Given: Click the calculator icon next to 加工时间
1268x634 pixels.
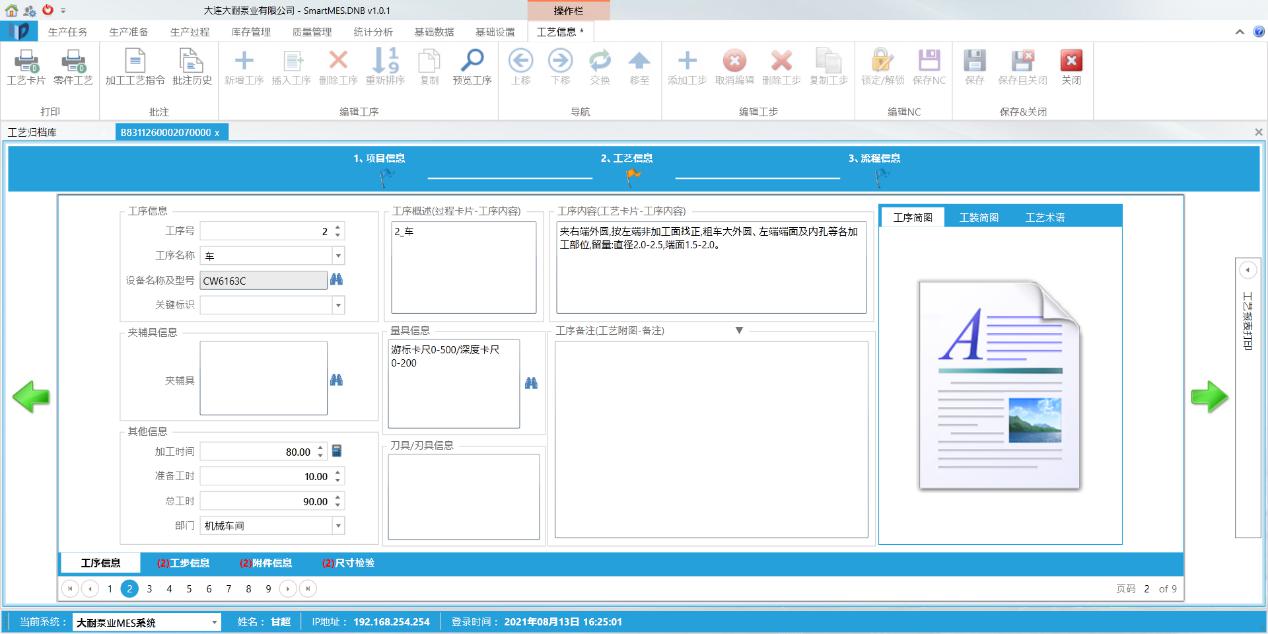Looking at the screenshot, I should [337, 451].
